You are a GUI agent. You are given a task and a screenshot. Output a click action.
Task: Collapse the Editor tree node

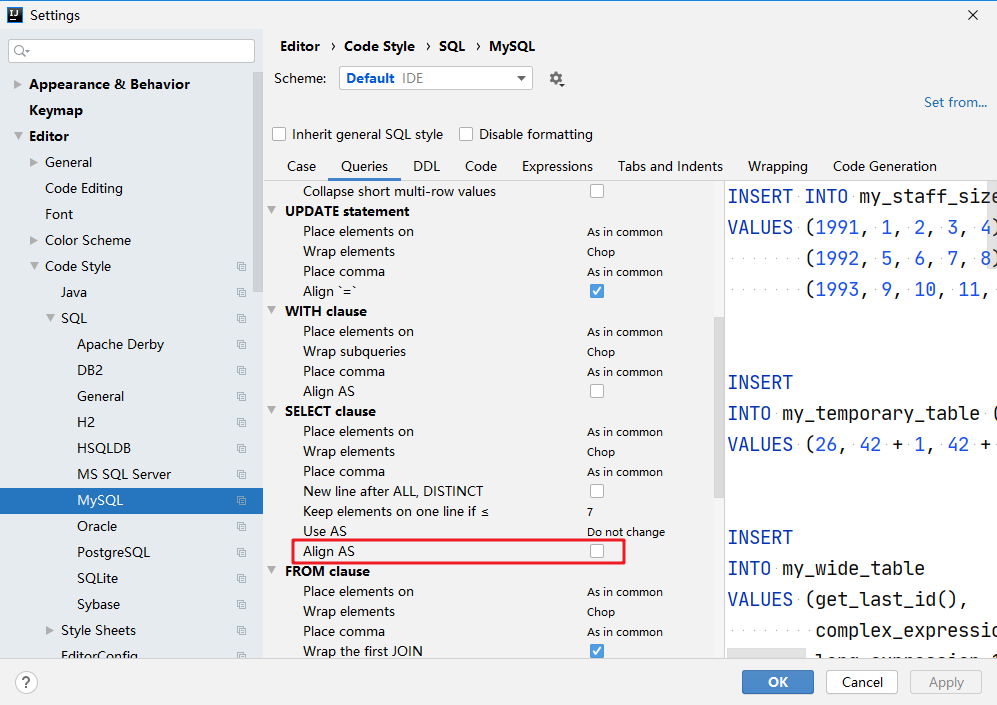point(18,136)
